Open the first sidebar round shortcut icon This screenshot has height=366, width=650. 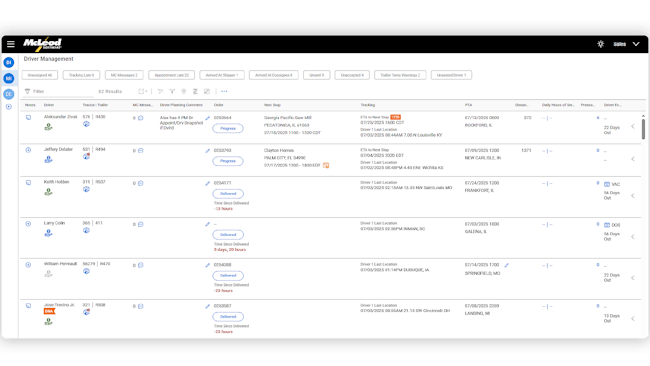tap(9, 62)
